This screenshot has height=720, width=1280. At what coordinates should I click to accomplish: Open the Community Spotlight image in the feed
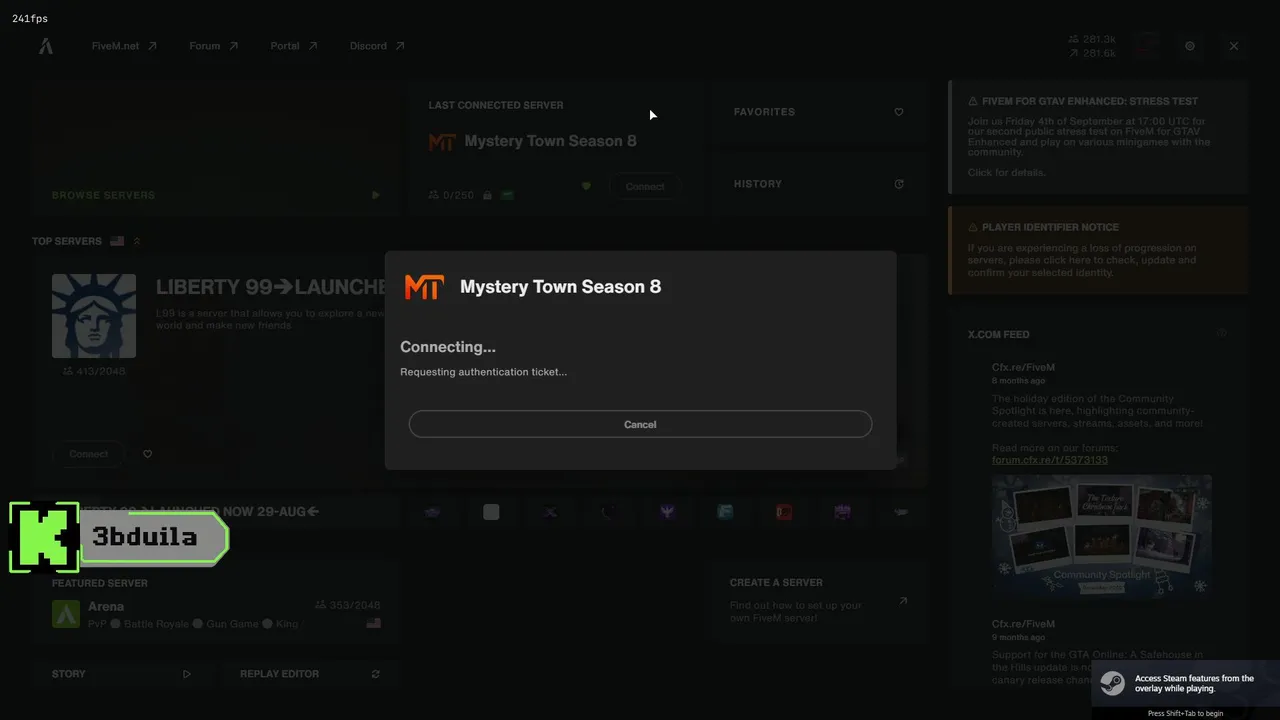(x=1102, y=537)
